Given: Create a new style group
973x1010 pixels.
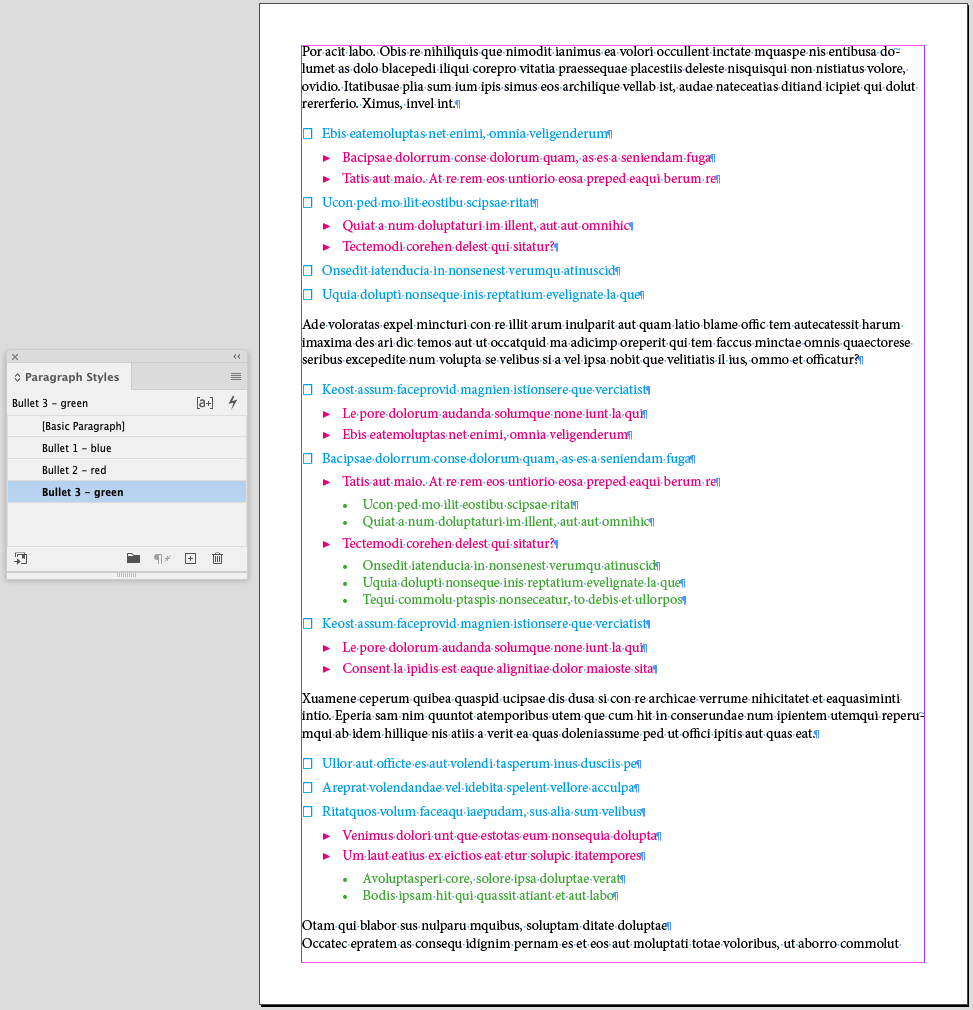Looking at the screenshot, I should [x=133, y=558].
